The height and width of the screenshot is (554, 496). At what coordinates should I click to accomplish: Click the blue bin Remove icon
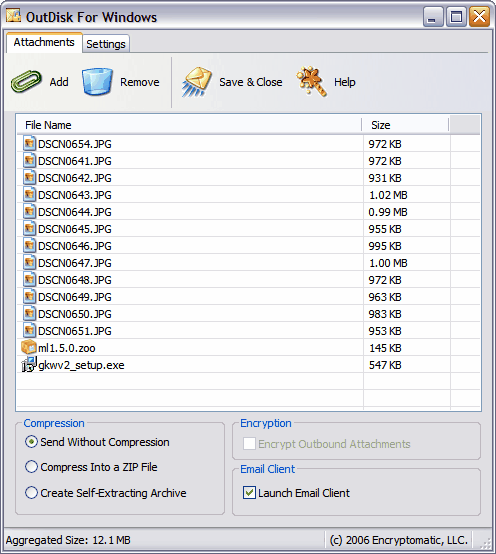(x=98, y=82)
